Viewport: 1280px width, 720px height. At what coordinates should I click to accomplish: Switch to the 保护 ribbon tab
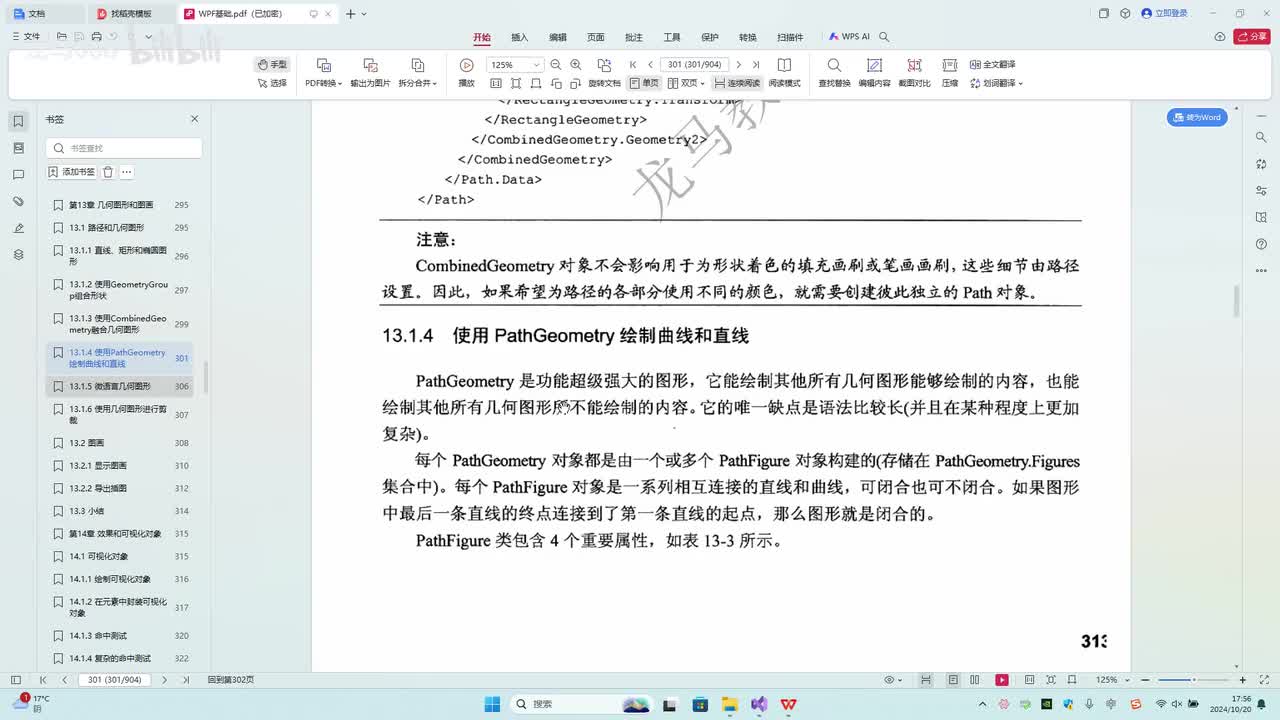tap(710, 37)
